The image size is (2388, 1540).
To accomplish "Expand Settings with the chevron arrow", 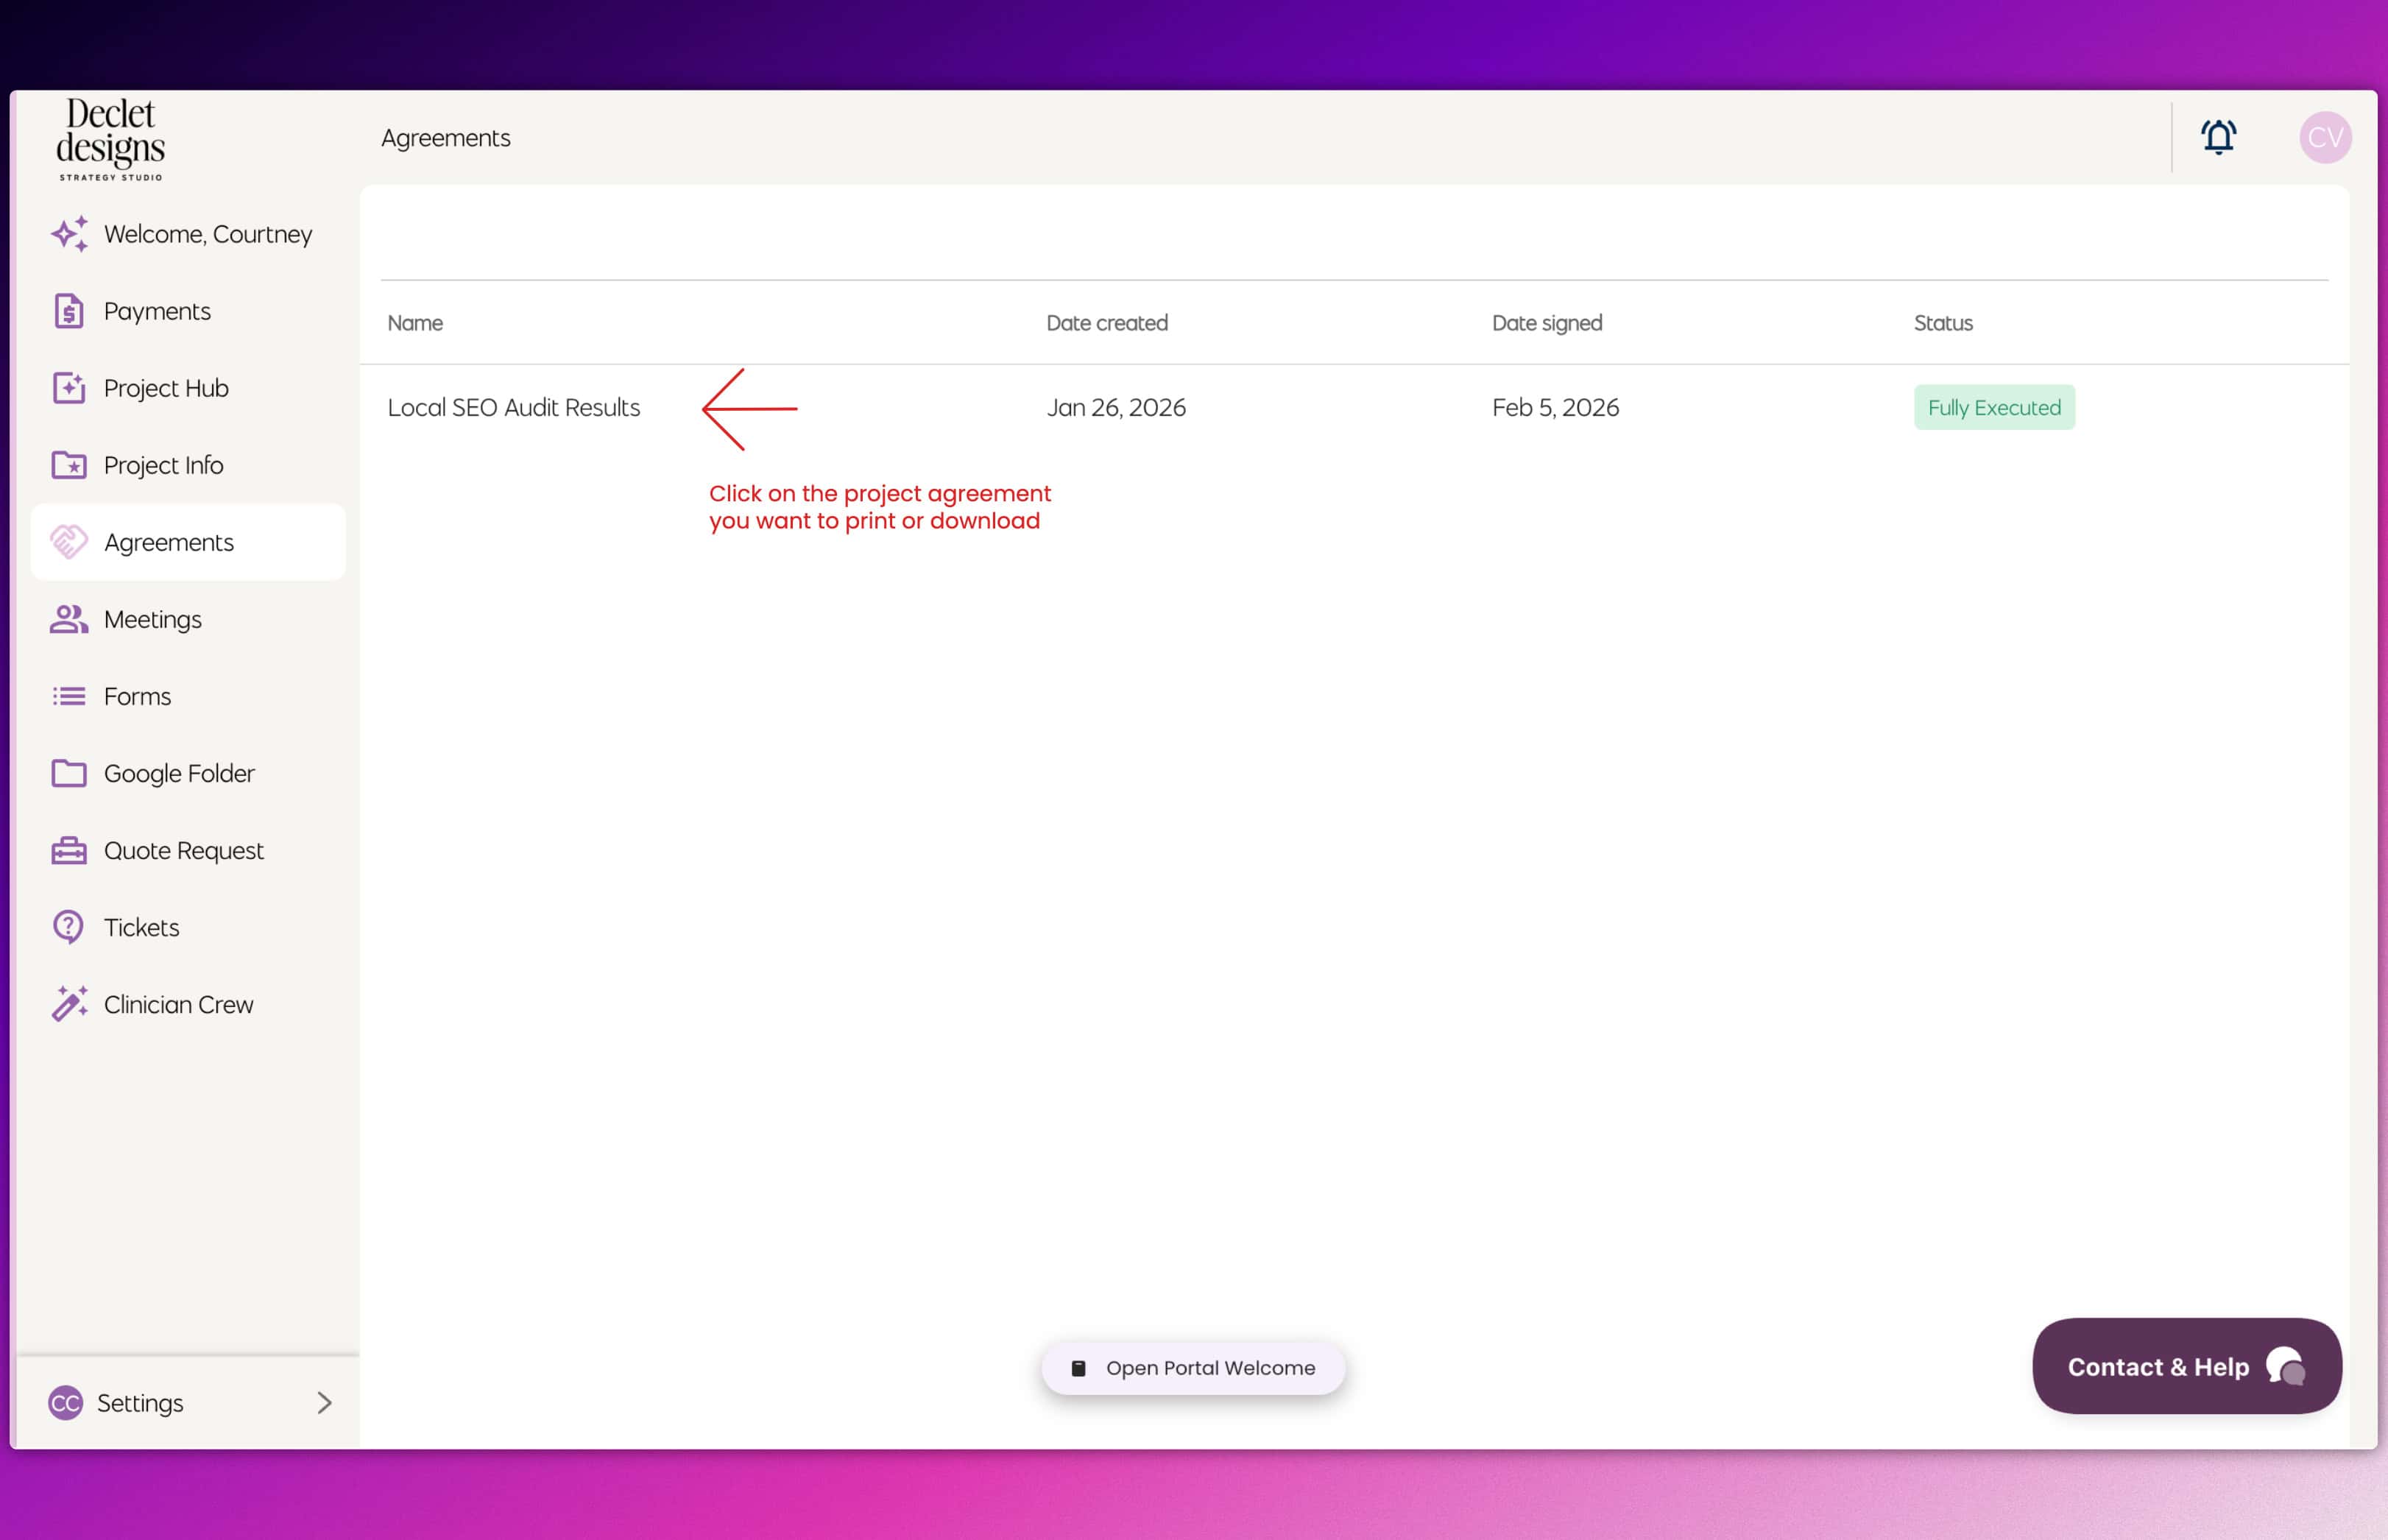I will [324, 1403].
